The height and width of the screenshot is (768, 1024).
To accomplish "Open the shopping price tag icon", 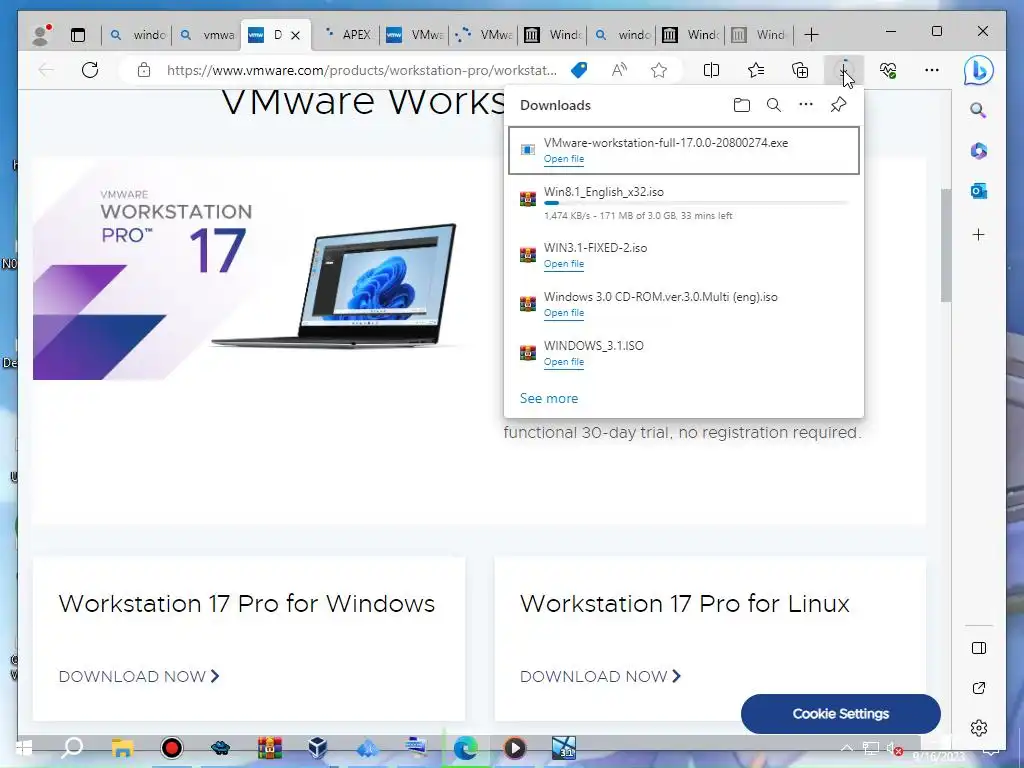I will (x=579, y=70).
